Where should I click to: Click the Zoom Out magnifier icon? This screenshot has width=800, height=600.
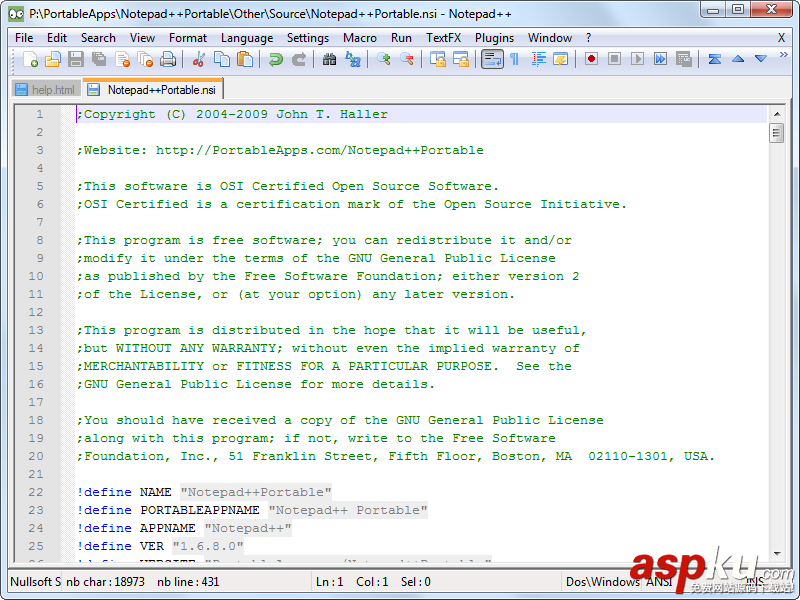coord(407,59)
